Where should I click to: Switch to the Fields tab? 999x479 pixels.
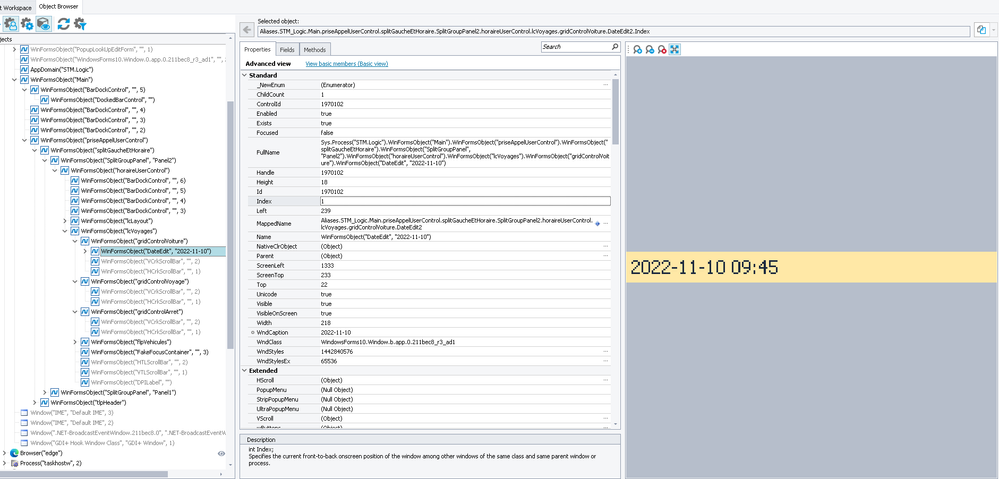coord(287,49)
